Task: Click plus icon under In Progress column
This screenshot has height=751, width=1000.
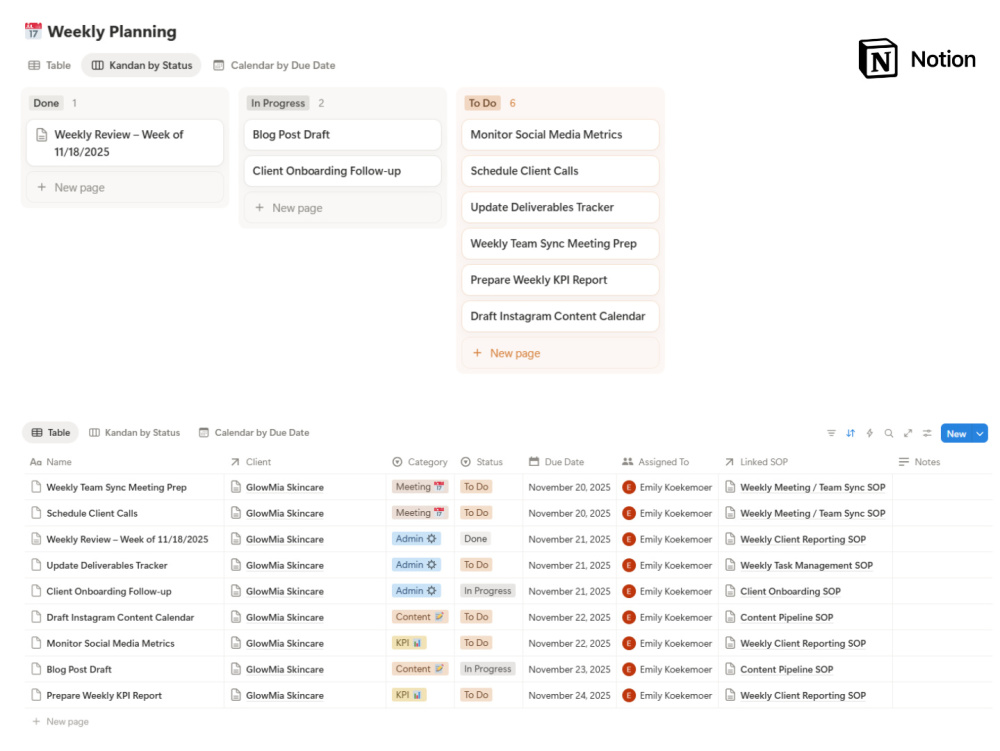Action: click(260, 208)
